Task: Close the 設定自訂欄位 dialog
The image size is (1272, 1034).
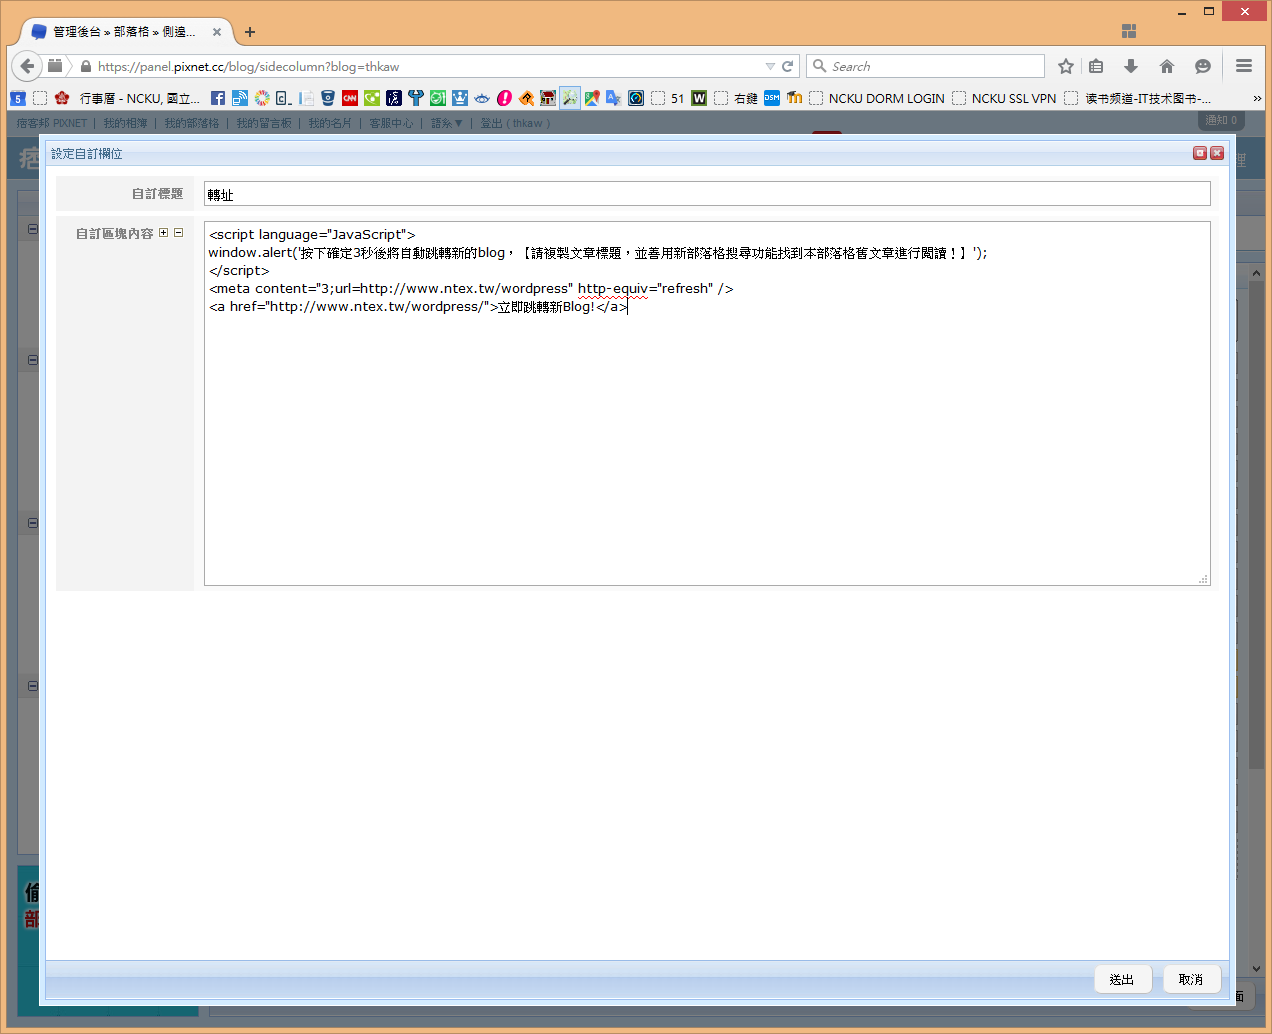Action: pyautogui.click(x=1217, y=153)
